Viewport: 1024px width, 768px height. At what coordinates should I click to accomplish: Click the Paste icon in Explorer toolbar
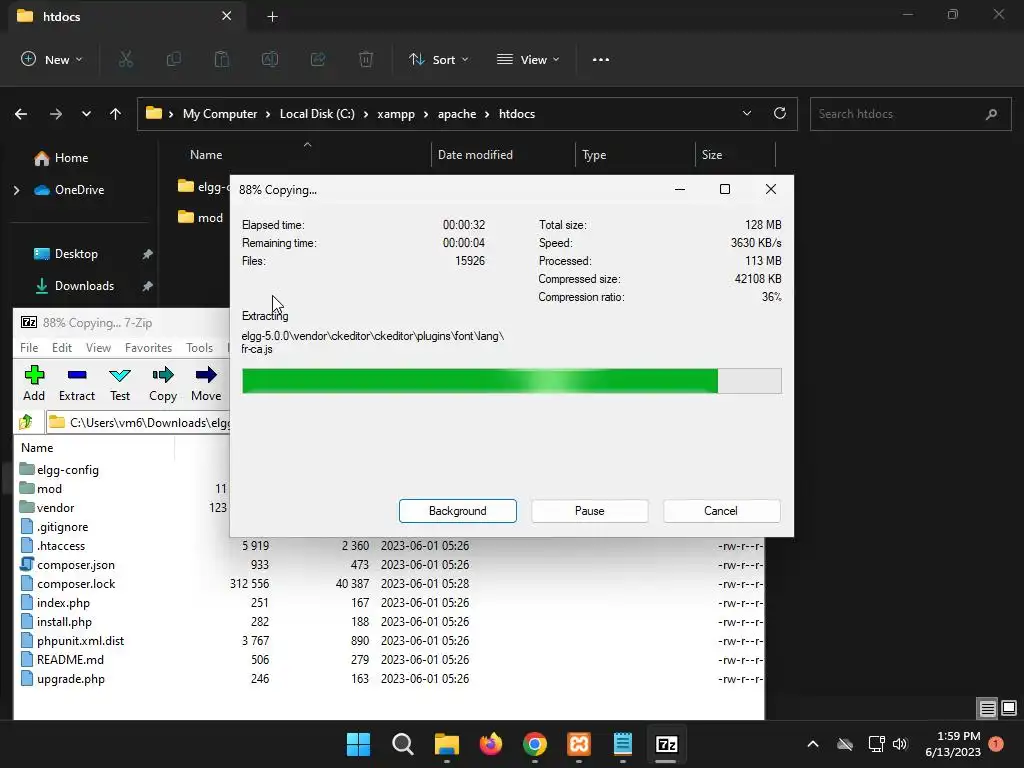point(222,59)
